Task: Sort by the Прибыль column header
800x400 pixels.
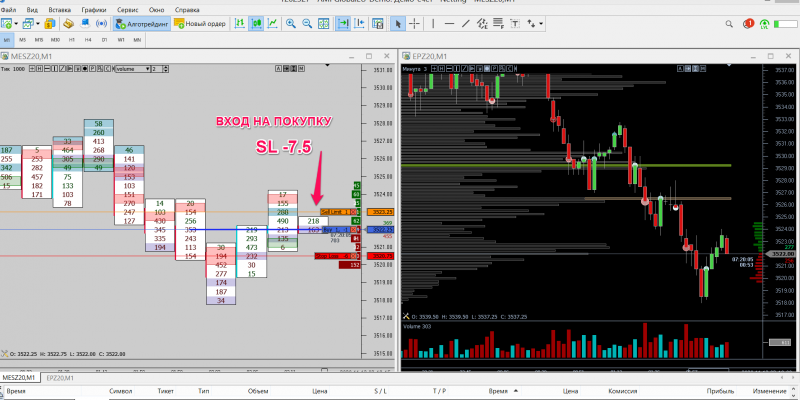Action: [x=720, y=391]
